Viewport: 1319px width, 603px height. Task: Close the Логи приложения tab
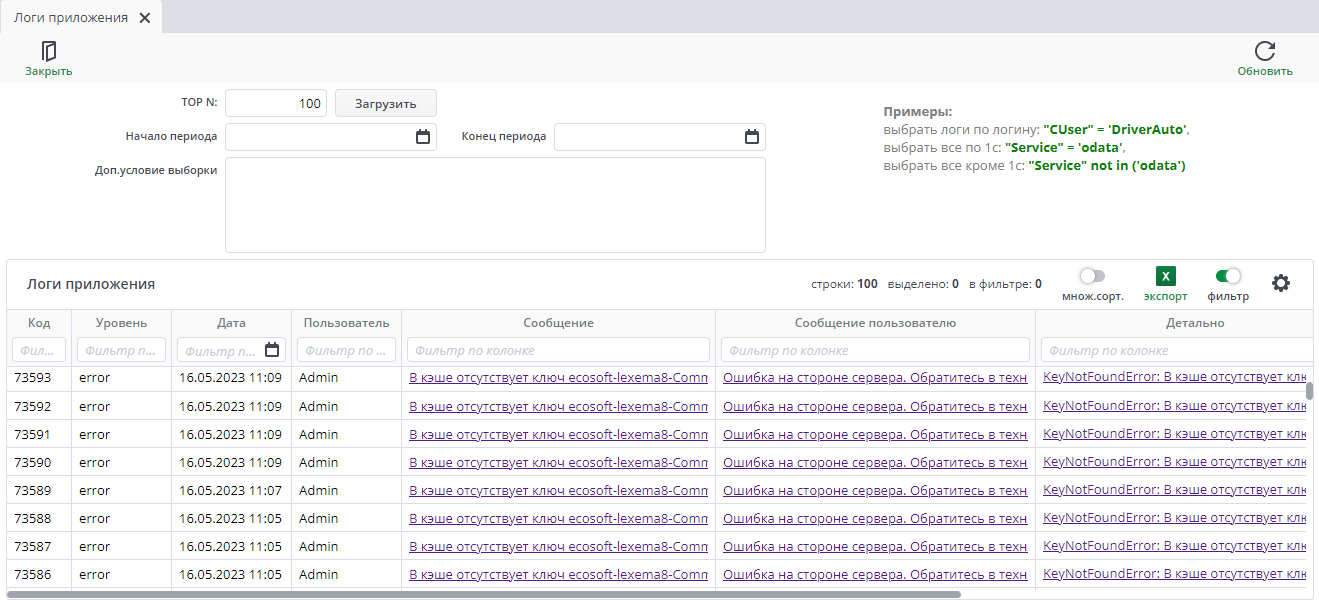click(x=145, y=18)
